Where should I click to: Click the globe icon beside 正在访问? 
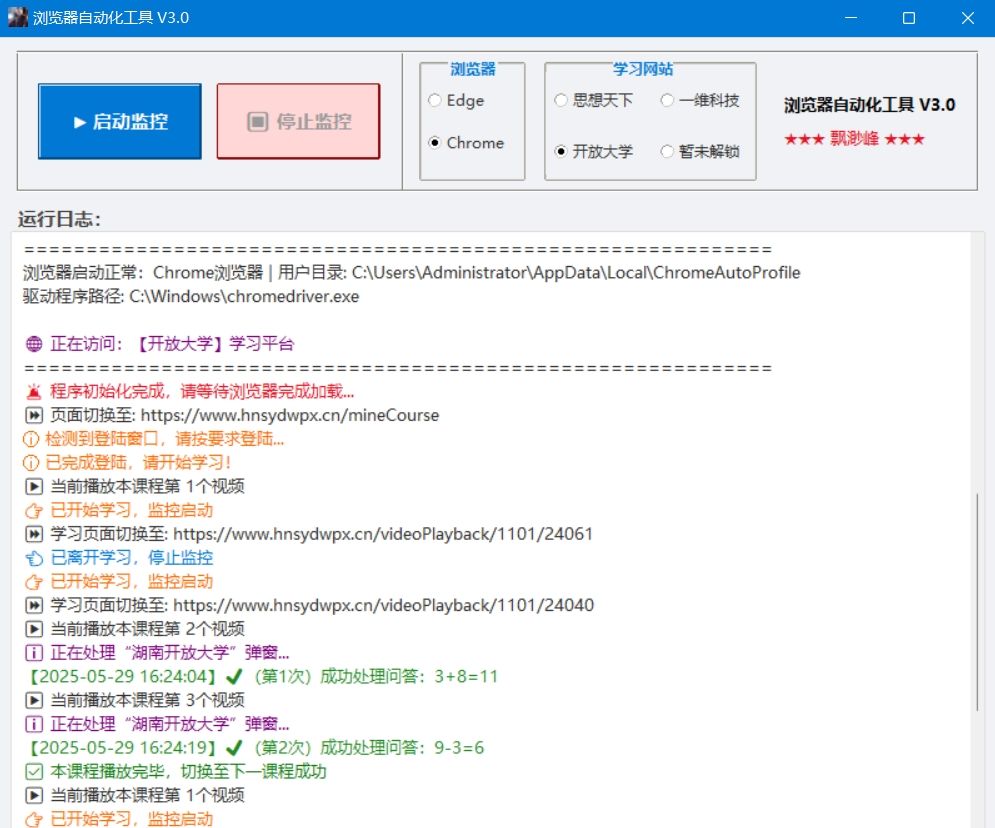coord(34,345)
